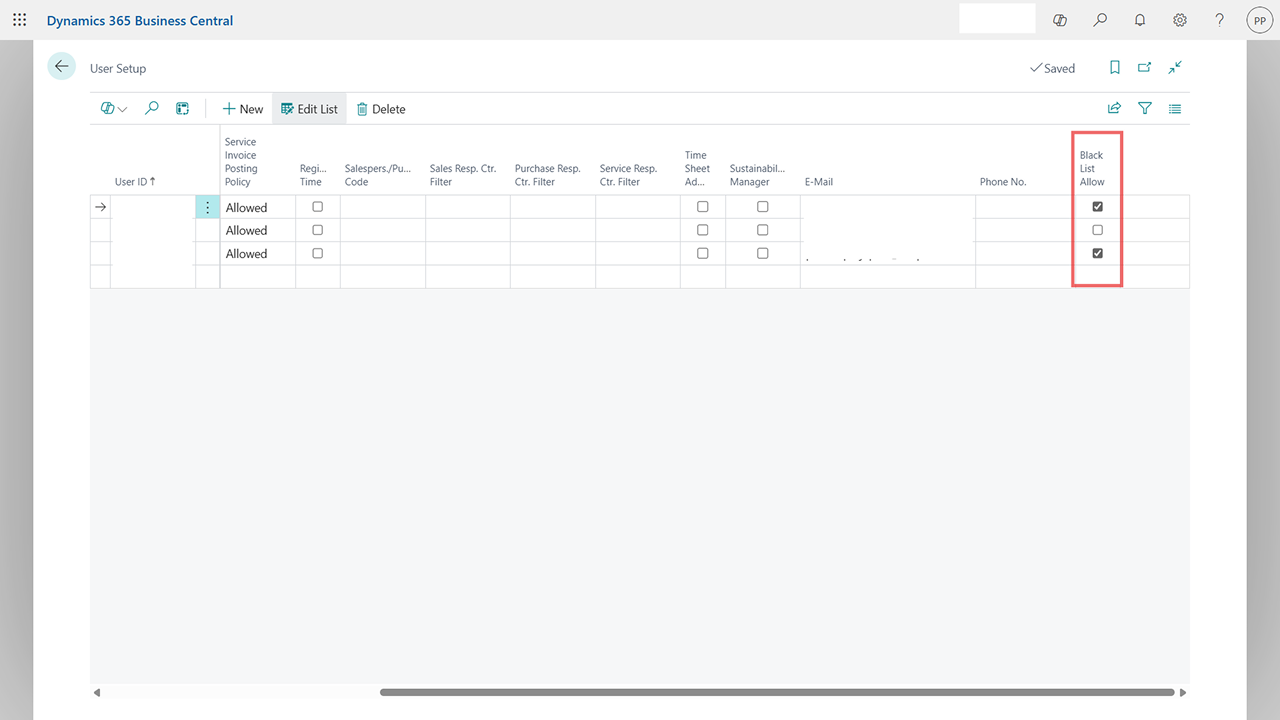This screenshot has height=720, width=1280.
Task: Click the search magnifier in top bar
Action: [x=1100, y=20]
